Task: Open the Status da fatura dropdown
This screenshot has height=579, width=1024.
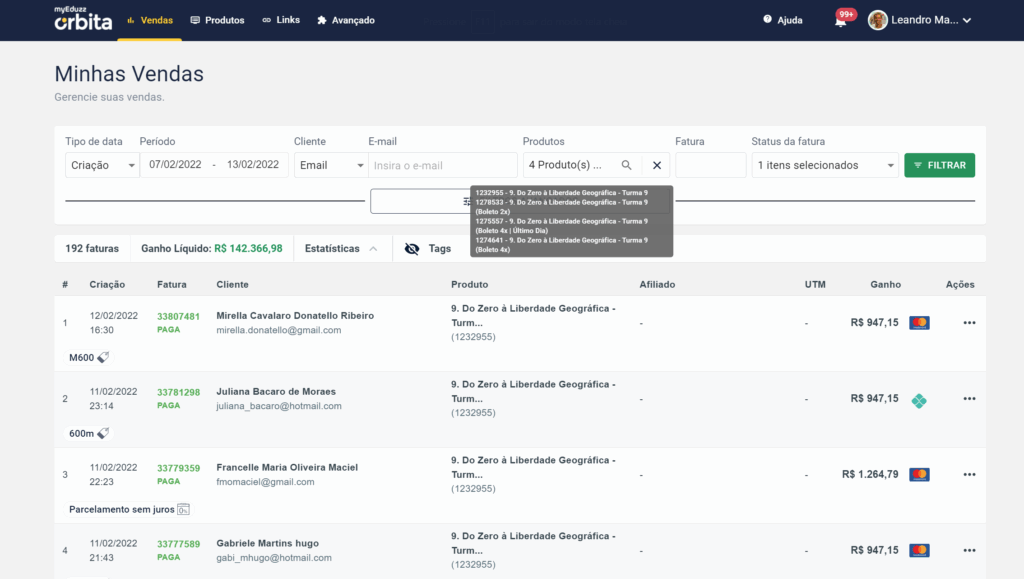Action: [x=825, y=165]
